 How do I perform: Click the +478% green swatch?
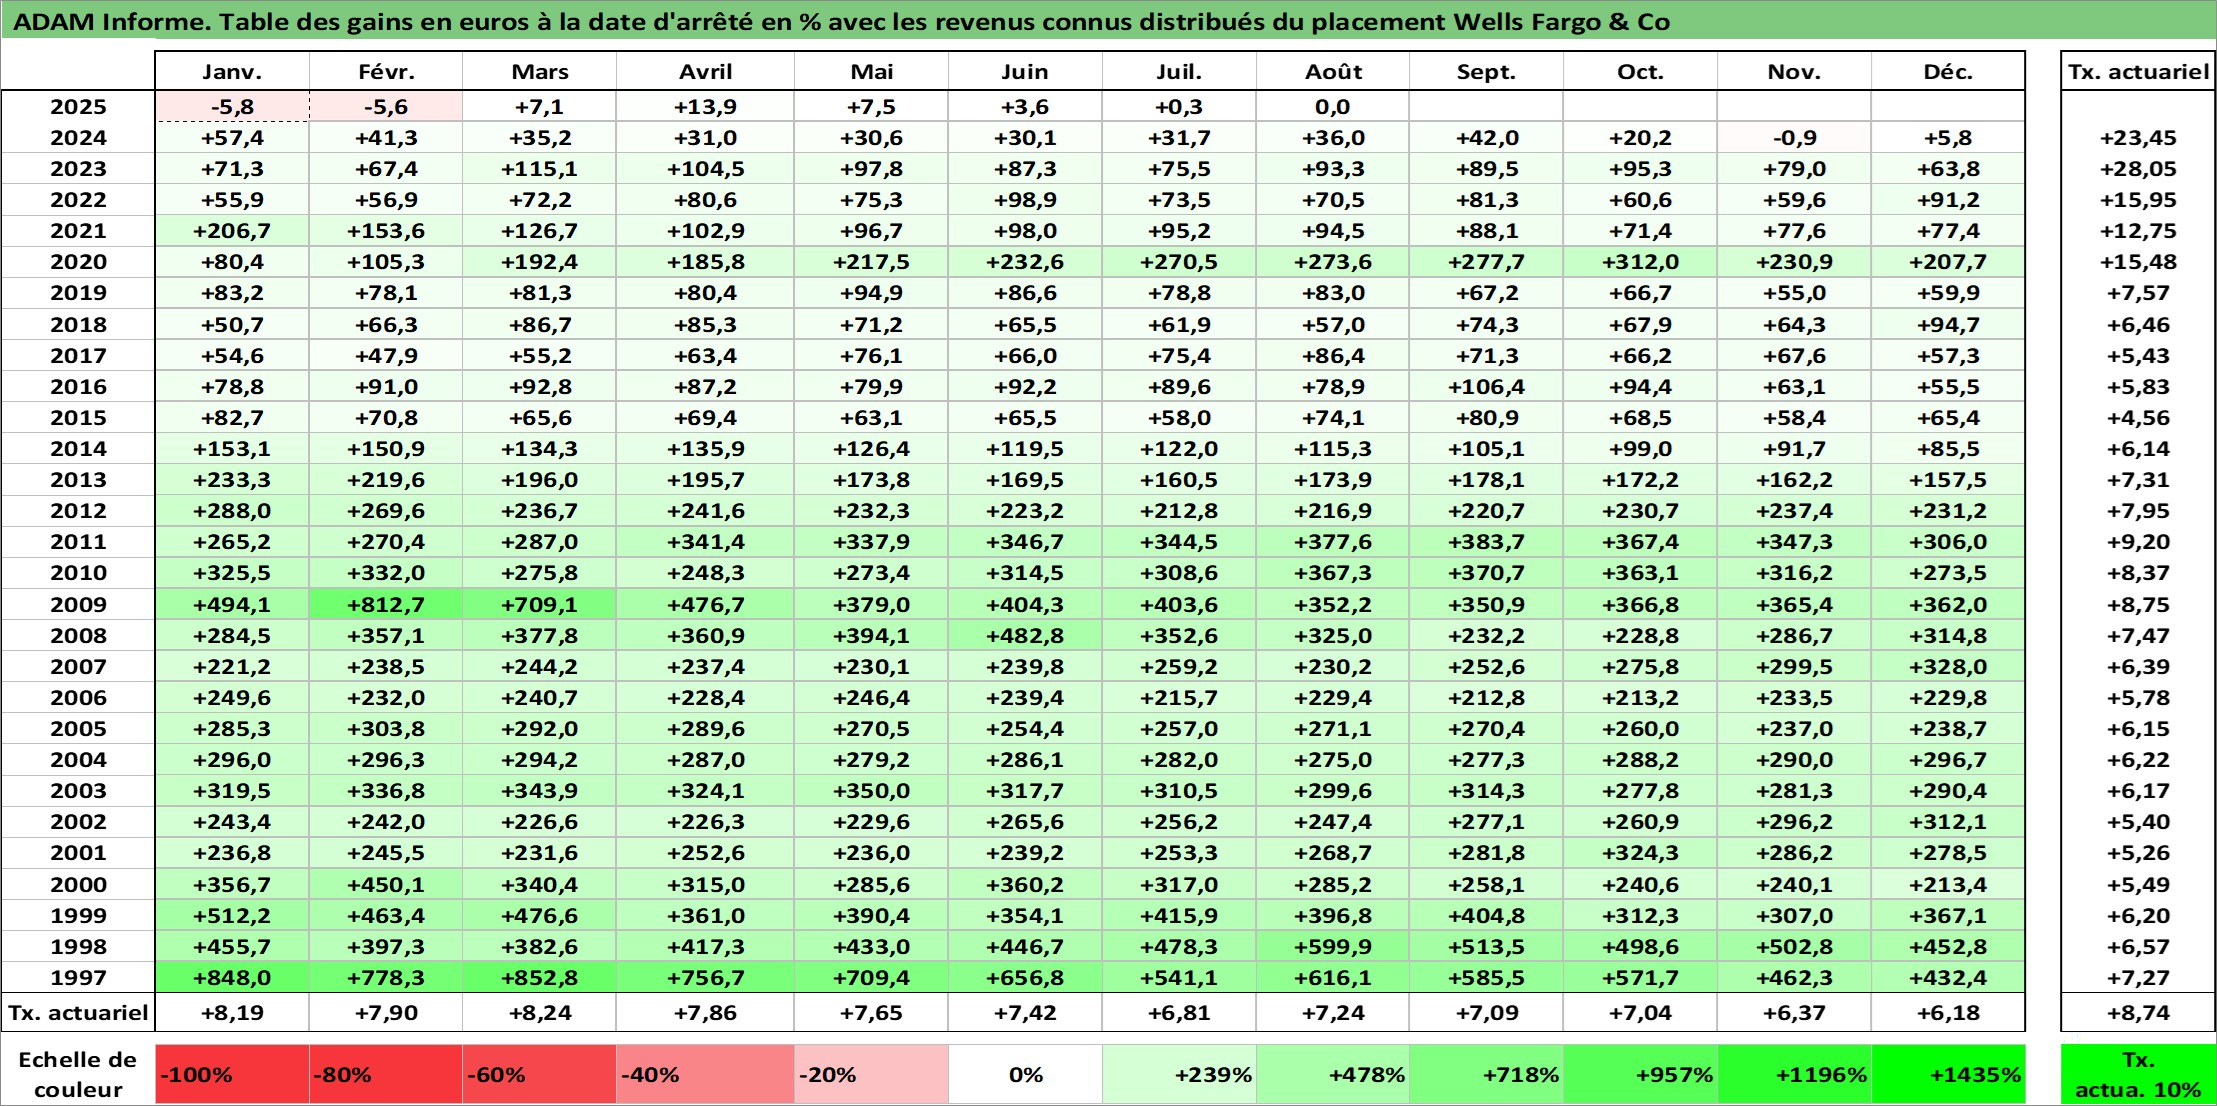pyautogui.click(x=1333, y=1074)
